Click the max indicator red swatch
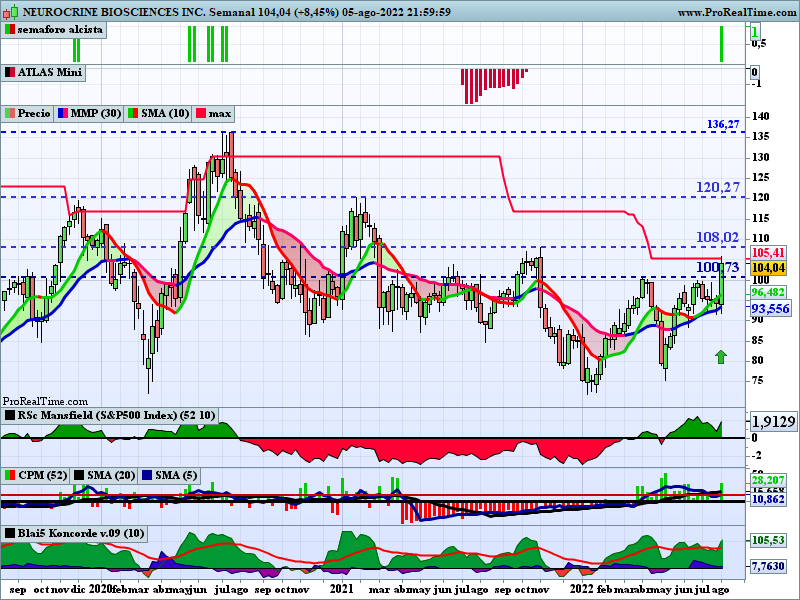Viewport: 800px width, 600px height. click(x=201, y=113)
